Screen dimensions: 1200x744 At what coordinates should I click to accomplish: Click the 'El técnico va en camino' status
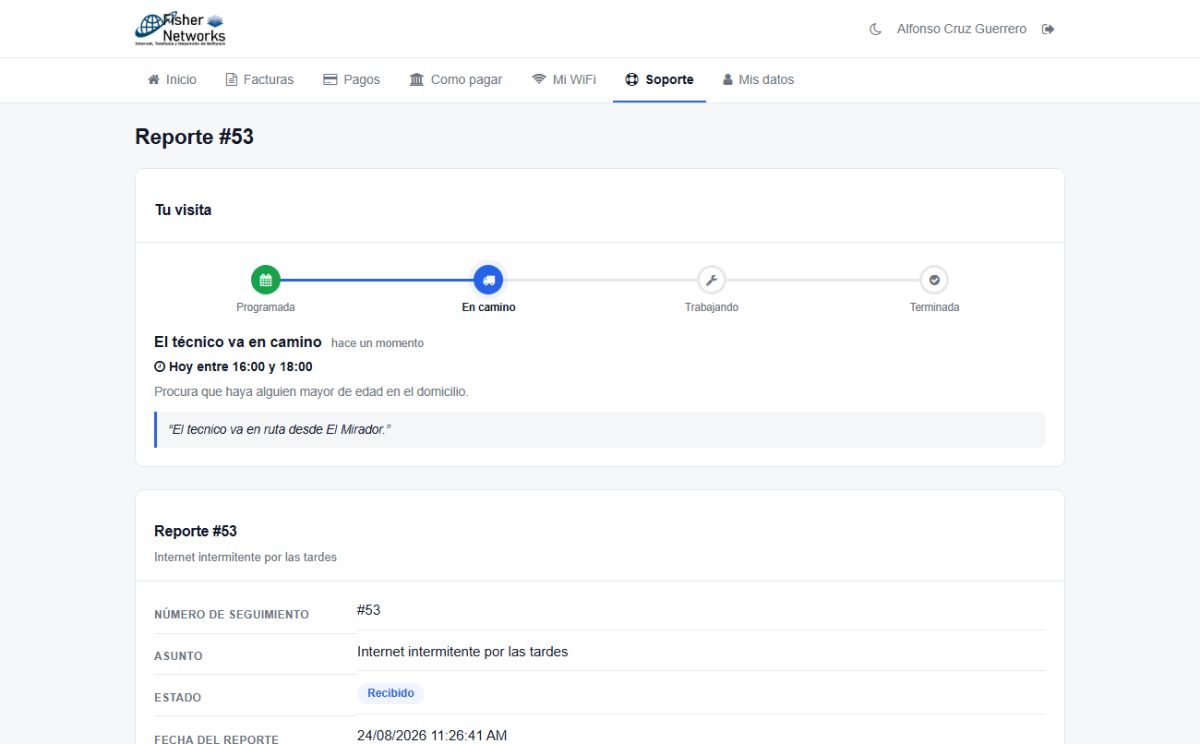(x=238, y=342)
